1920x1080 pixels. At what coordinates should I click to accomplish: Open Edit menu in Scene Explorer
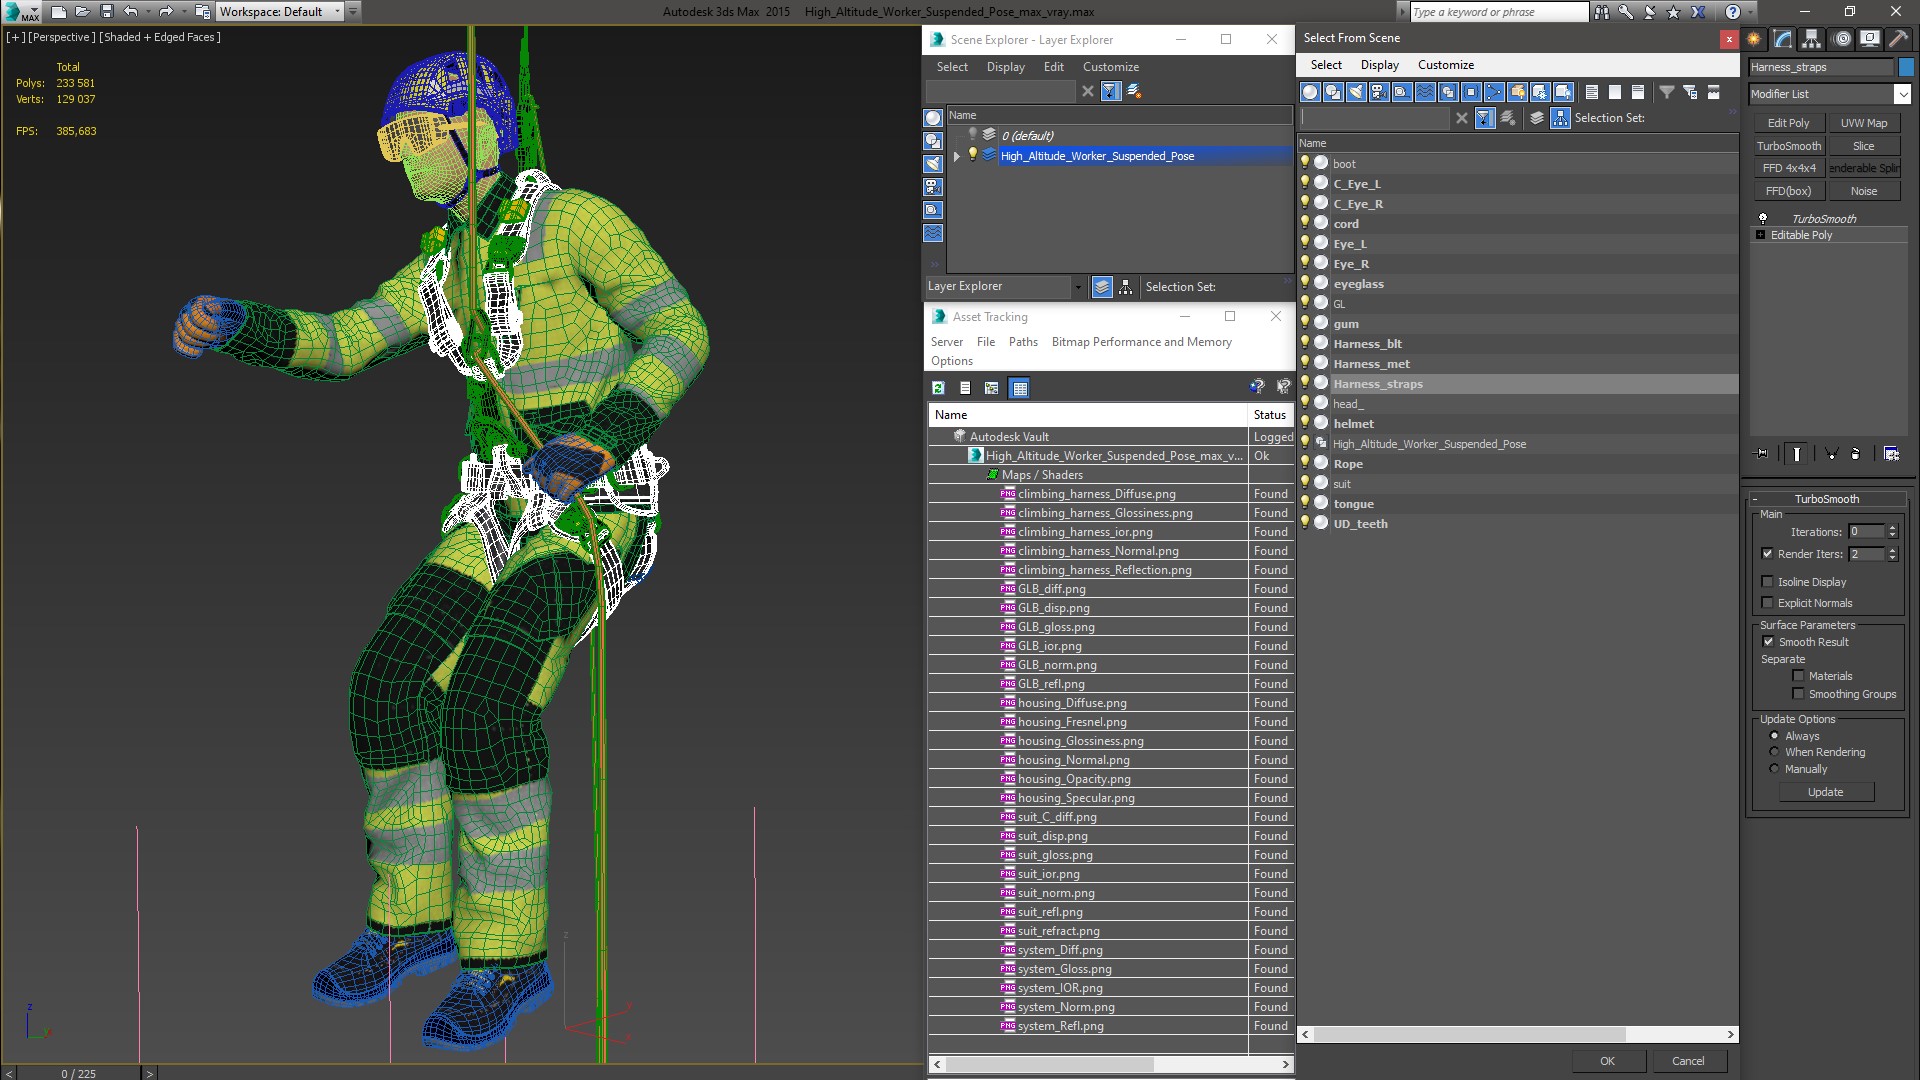point(1054,67)
